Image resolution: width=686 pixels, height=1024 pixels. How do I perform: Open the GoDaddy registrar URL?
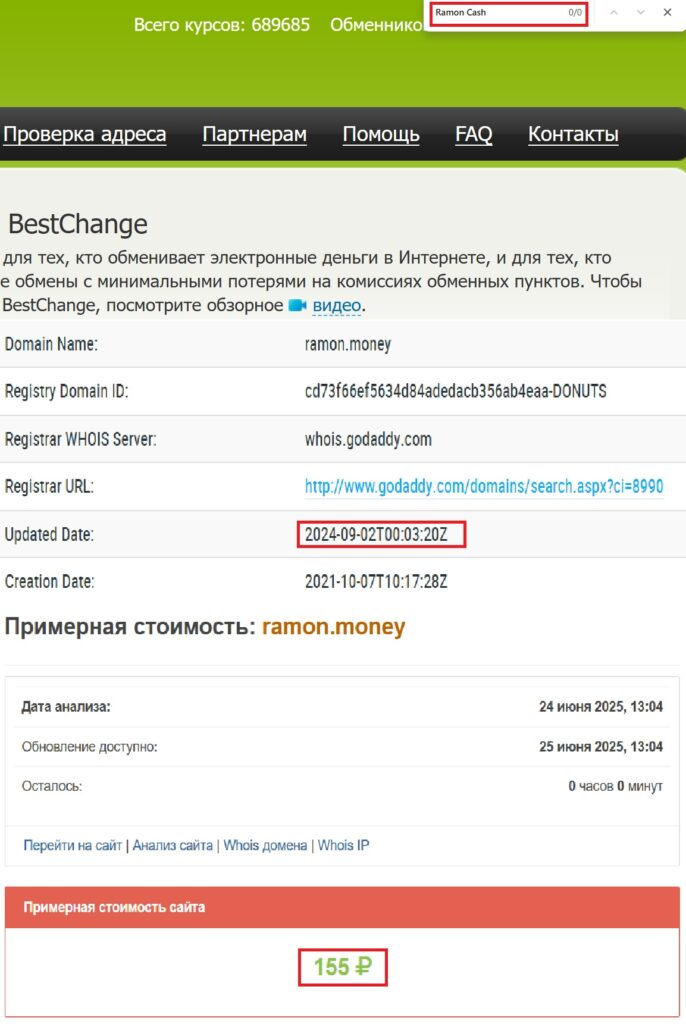484,487
